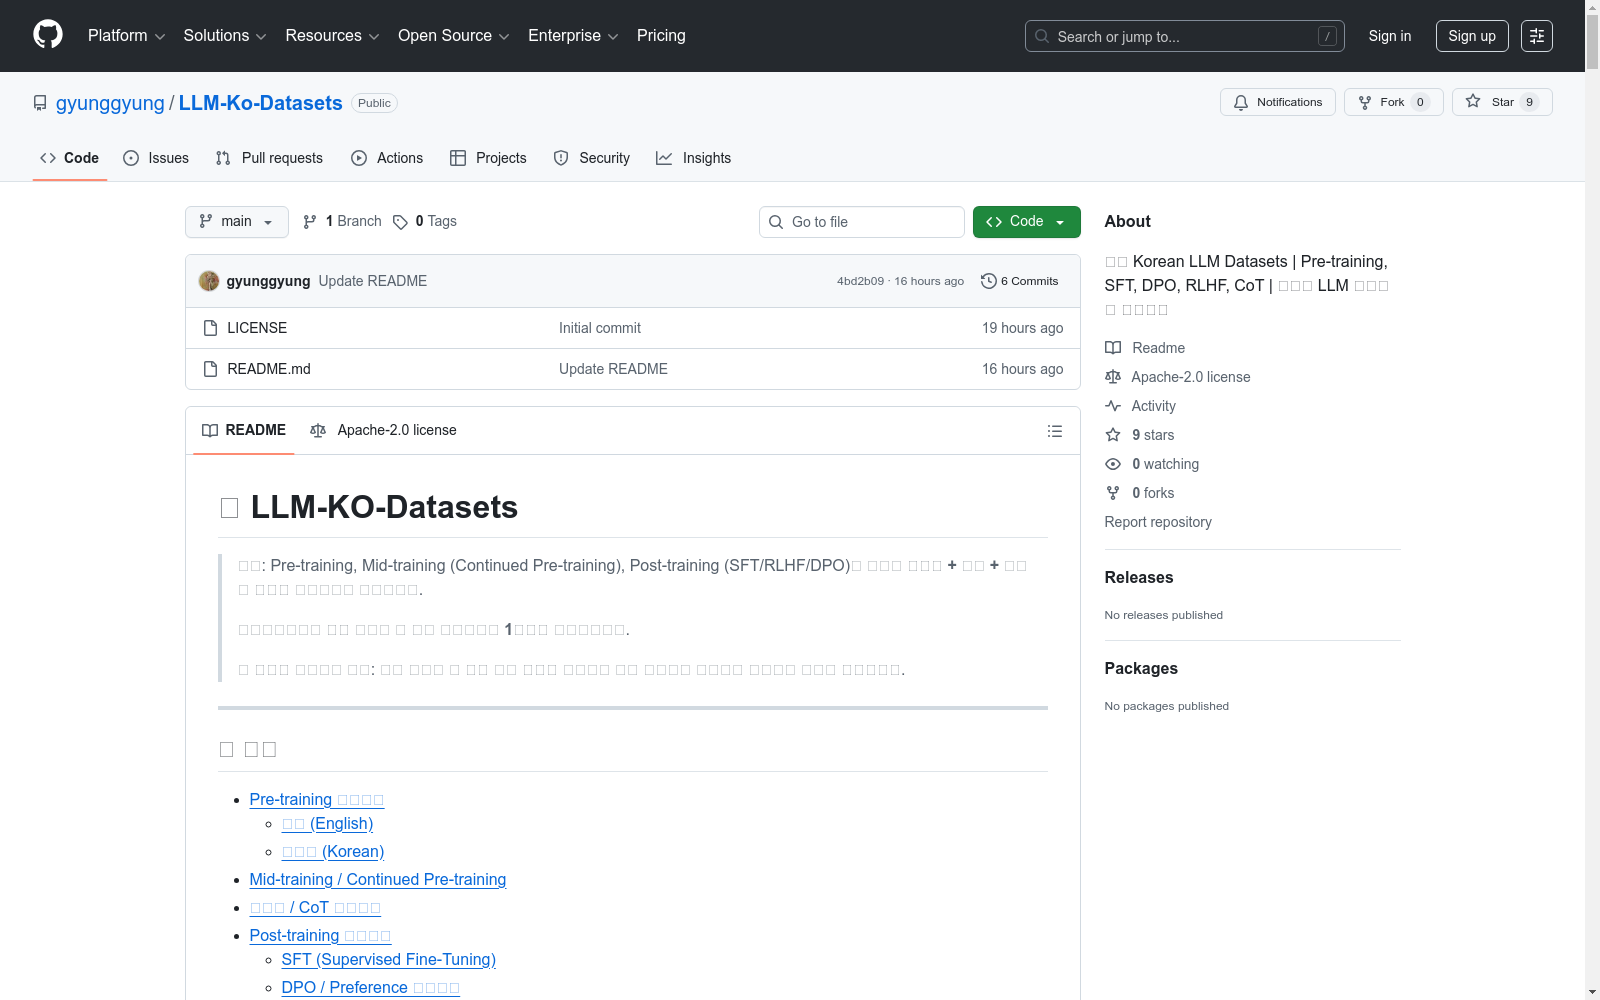The image size is (1600, 1000).
Task: Select the README tab in file viewer
Action: 244,431
